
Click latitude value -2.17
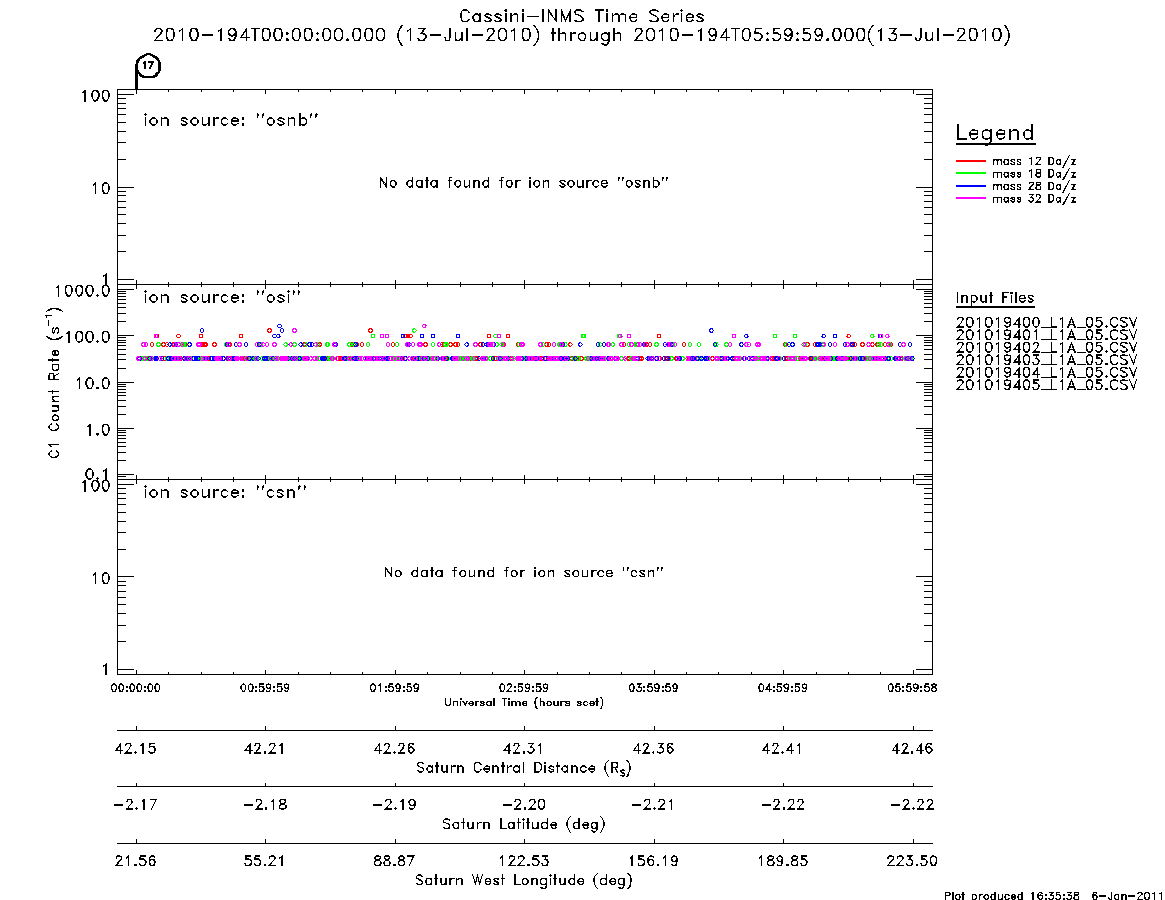pyautogui.click(x=136, y=805)
